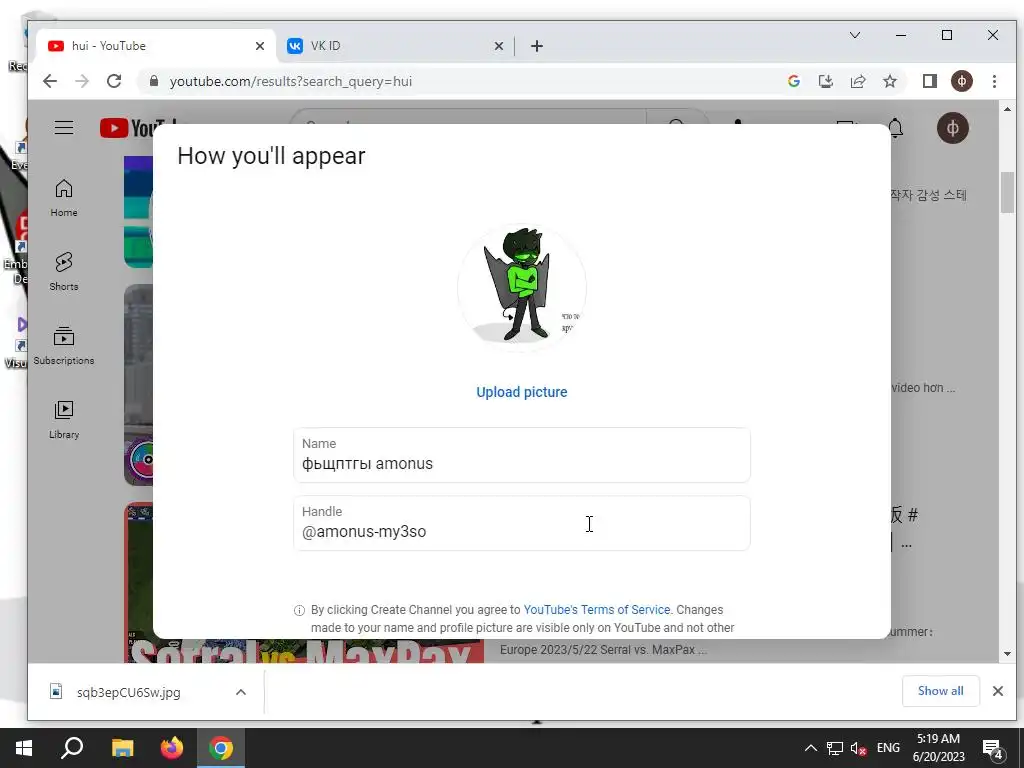Open Library in YouTube sidebar
This screenshot has width=1024, height=768.
tap(64, 419)
